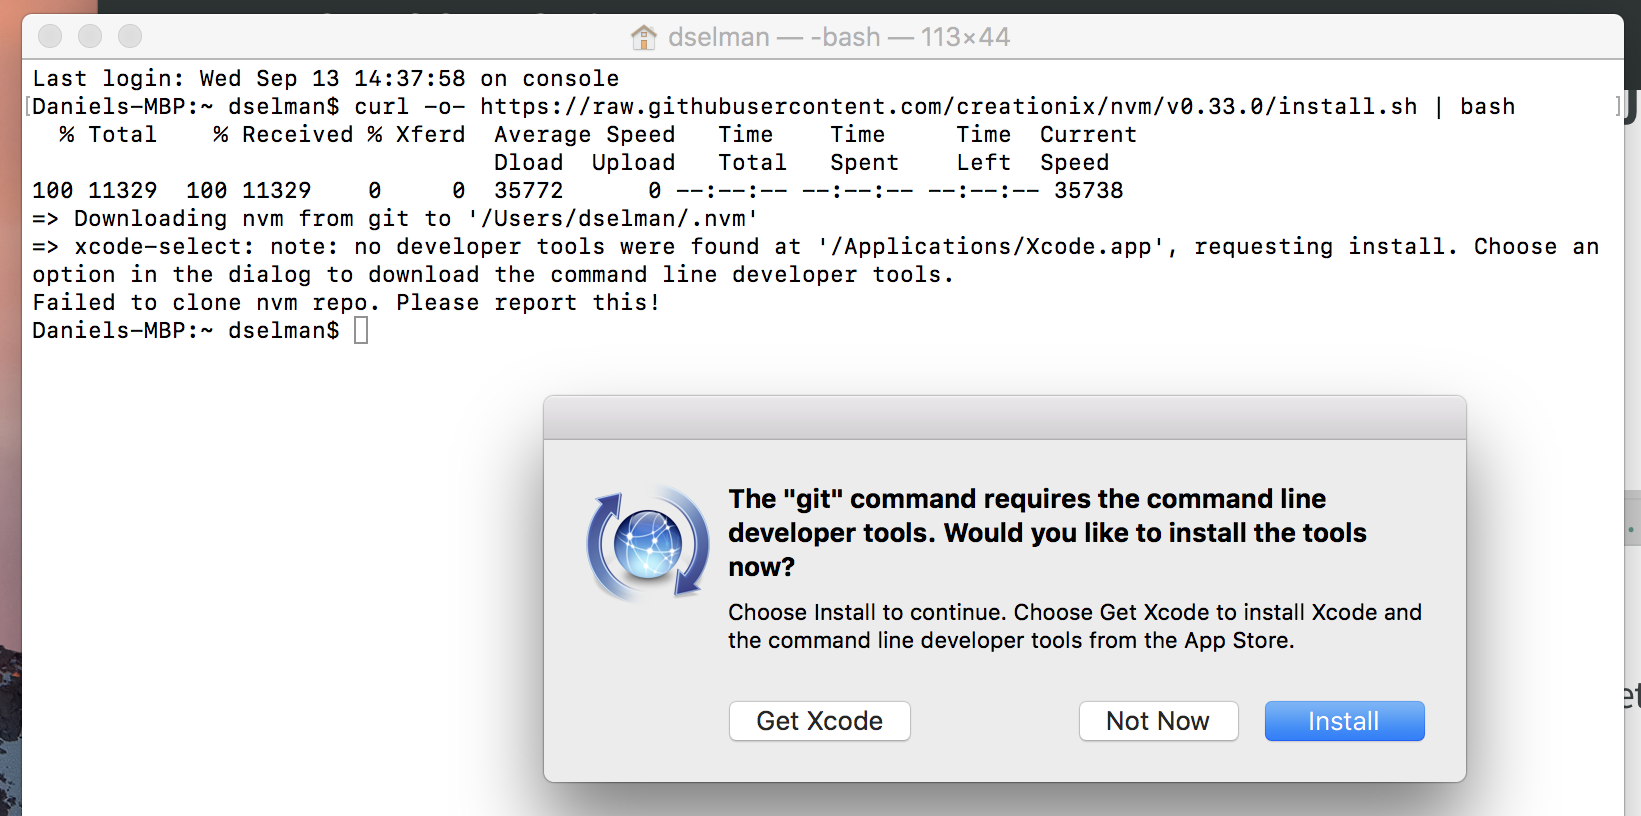Minimize the Terminal via second title bar button
Viewport: 1641px width, 816px height.
click(x=90, y=37)
